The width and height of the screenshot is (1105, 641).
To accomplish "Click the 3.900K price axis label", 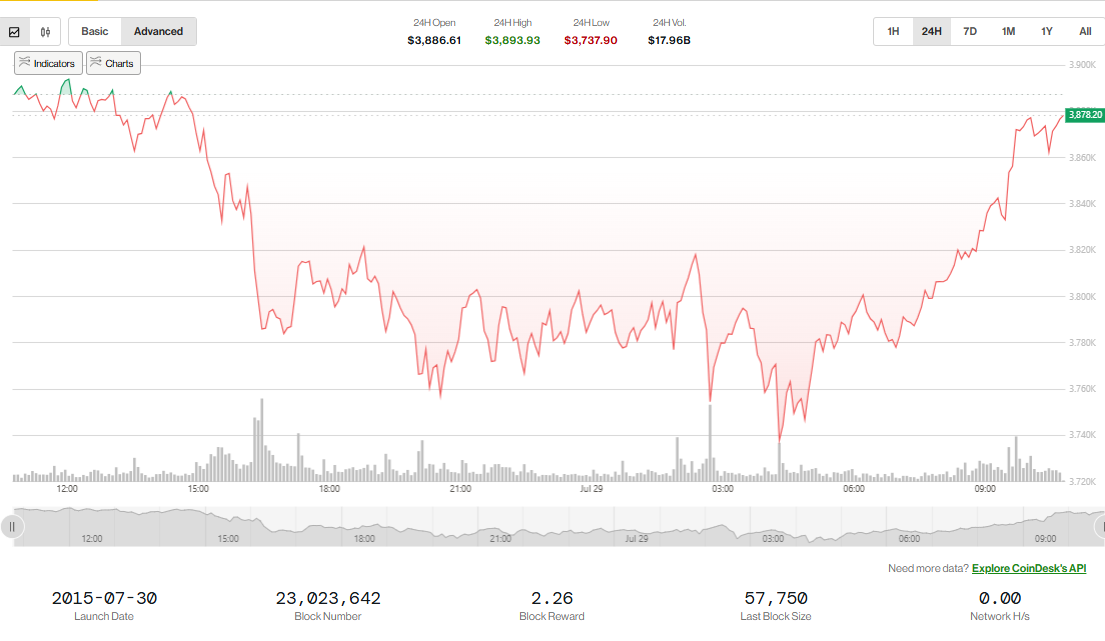I will pyautogui.click(x=1082, y=65).
